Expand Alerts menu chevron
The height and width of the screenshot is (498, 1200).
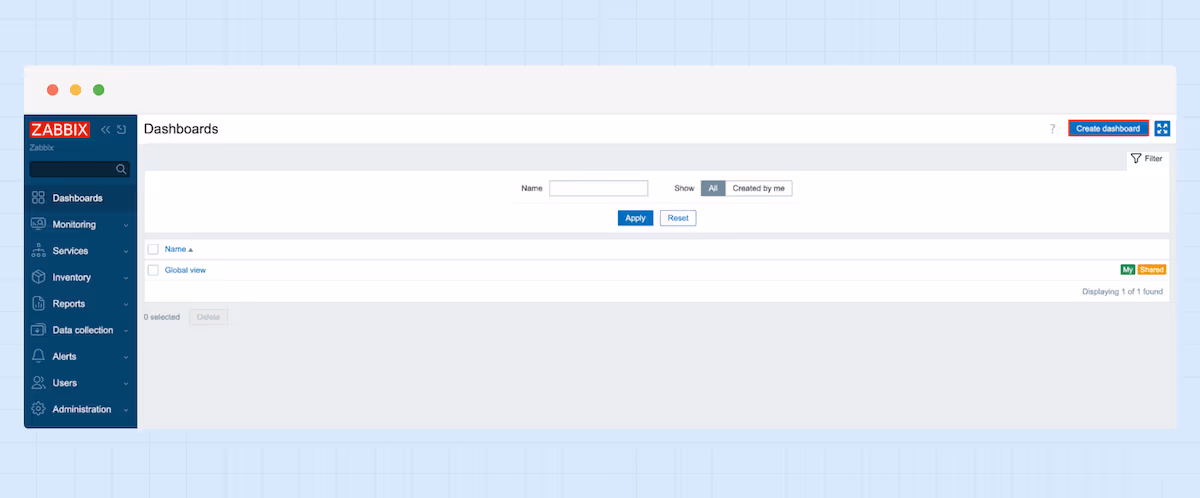(126, 357)
